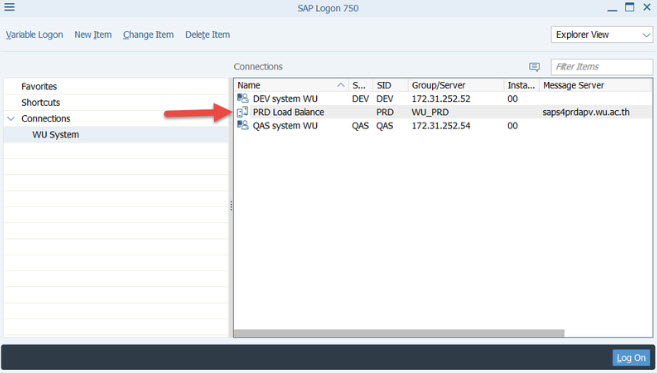
Task: Click instance 00 in the QAS row
Action: (x=512, y=125)
